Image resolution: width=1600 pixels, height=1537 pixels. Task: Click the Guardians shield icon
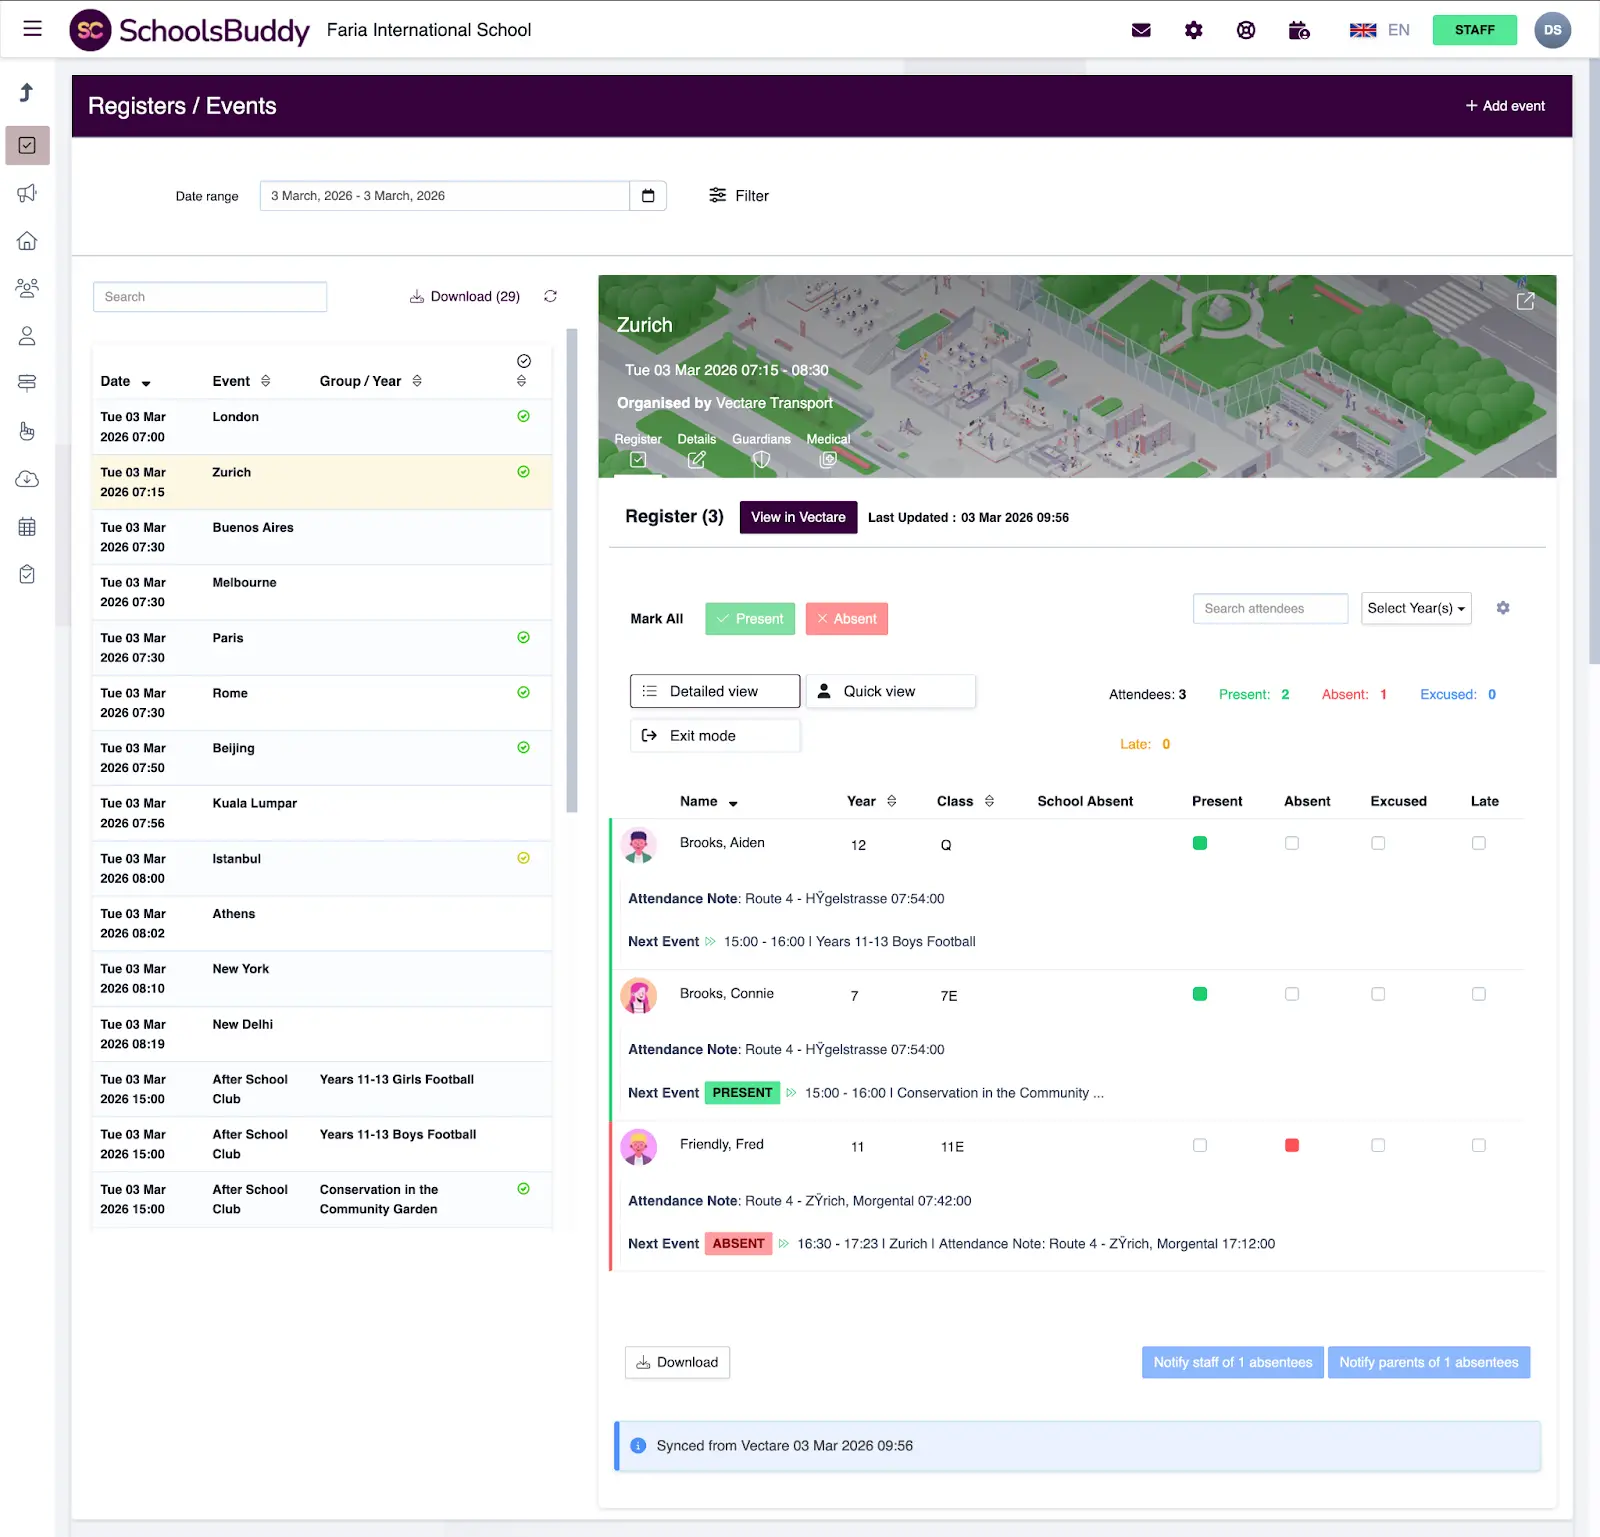(x=761, y=460)
